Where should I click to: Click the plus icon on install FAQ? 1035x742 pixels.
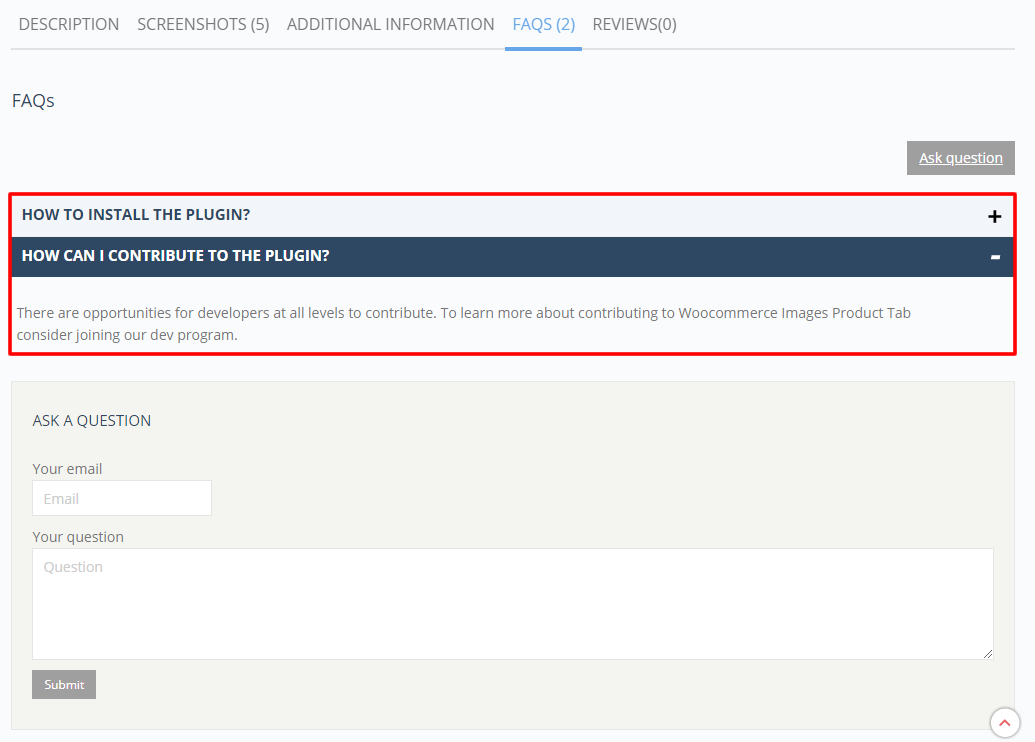[x=994, y=216]
